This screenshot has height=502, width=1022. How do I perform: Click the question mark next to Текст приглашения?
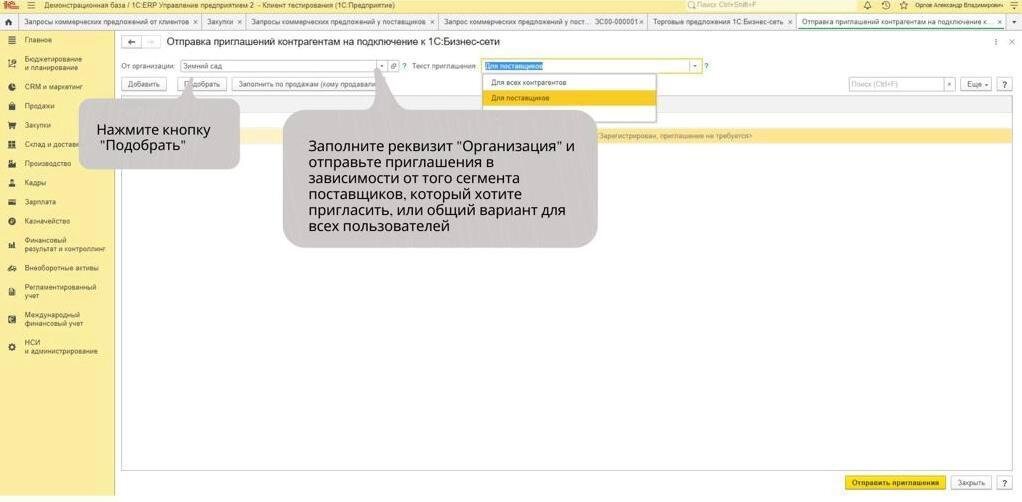click(x=707, y=66)
